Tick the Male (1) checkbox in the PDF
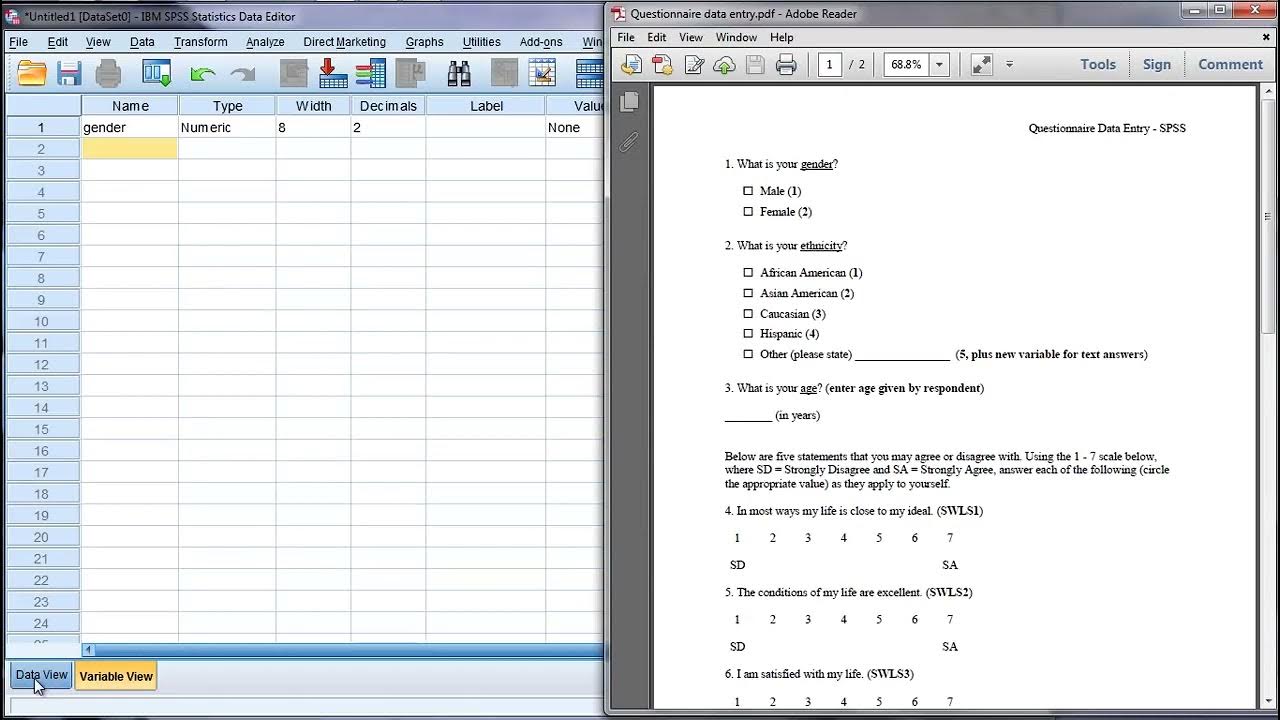Image resolution: width=1280 pixels, height=720 pixels. coord(748,190)
